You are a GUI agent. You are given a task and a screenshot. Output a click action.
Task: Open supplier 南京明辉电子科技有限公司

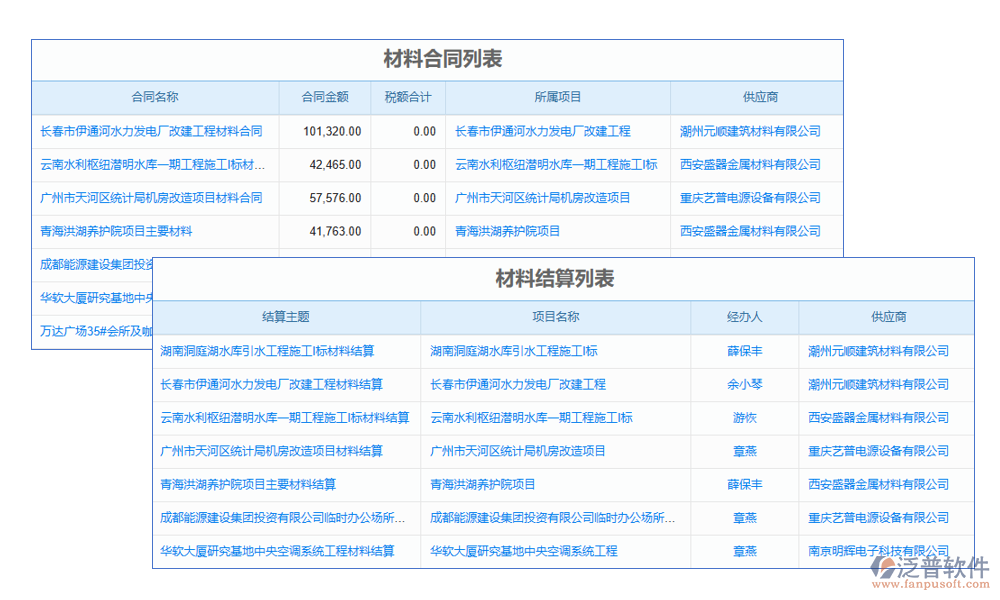coord(878,551)
